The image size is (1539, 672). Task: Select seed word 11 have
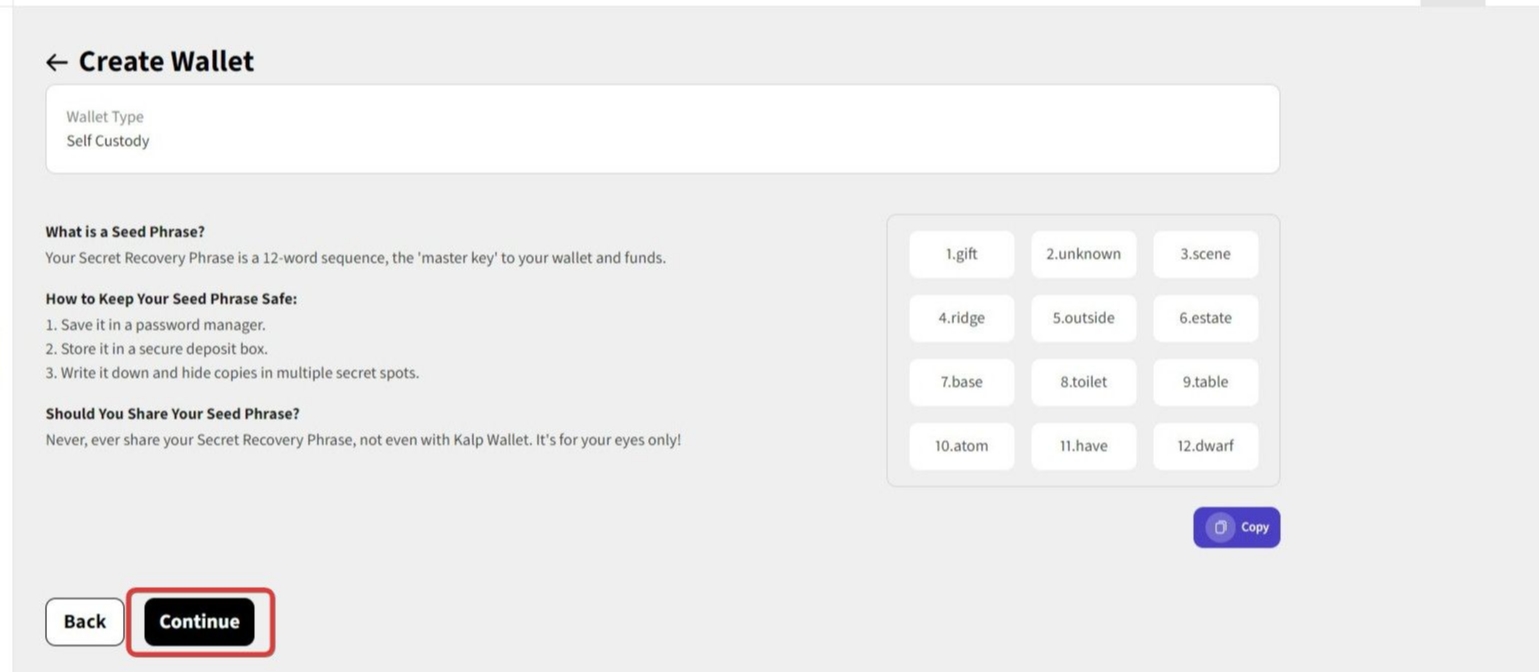(1083, 446)
